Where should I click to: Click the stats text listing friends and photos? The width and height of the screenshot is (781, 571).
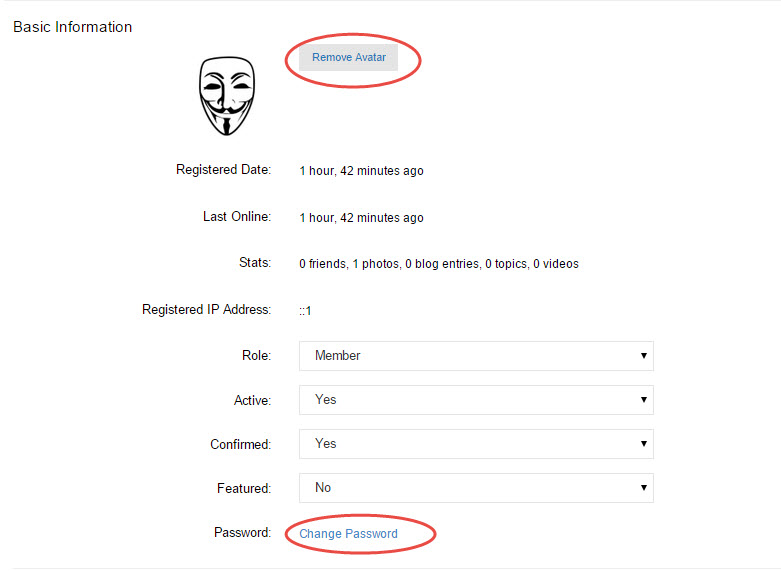438,264
